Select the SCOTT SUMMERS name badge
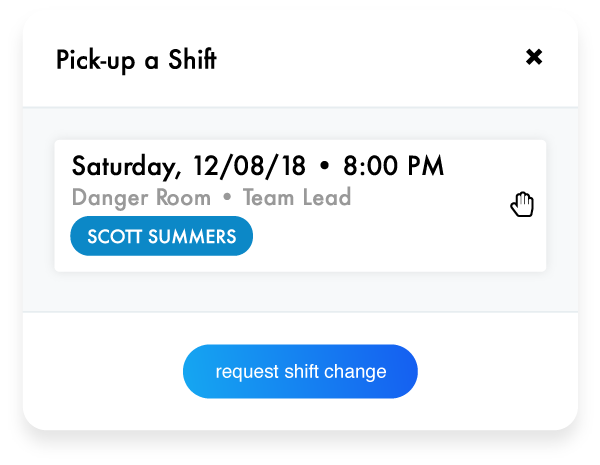The width and height of the screenshot is (600, 465). pyautogui.click(x=161, y=236)
